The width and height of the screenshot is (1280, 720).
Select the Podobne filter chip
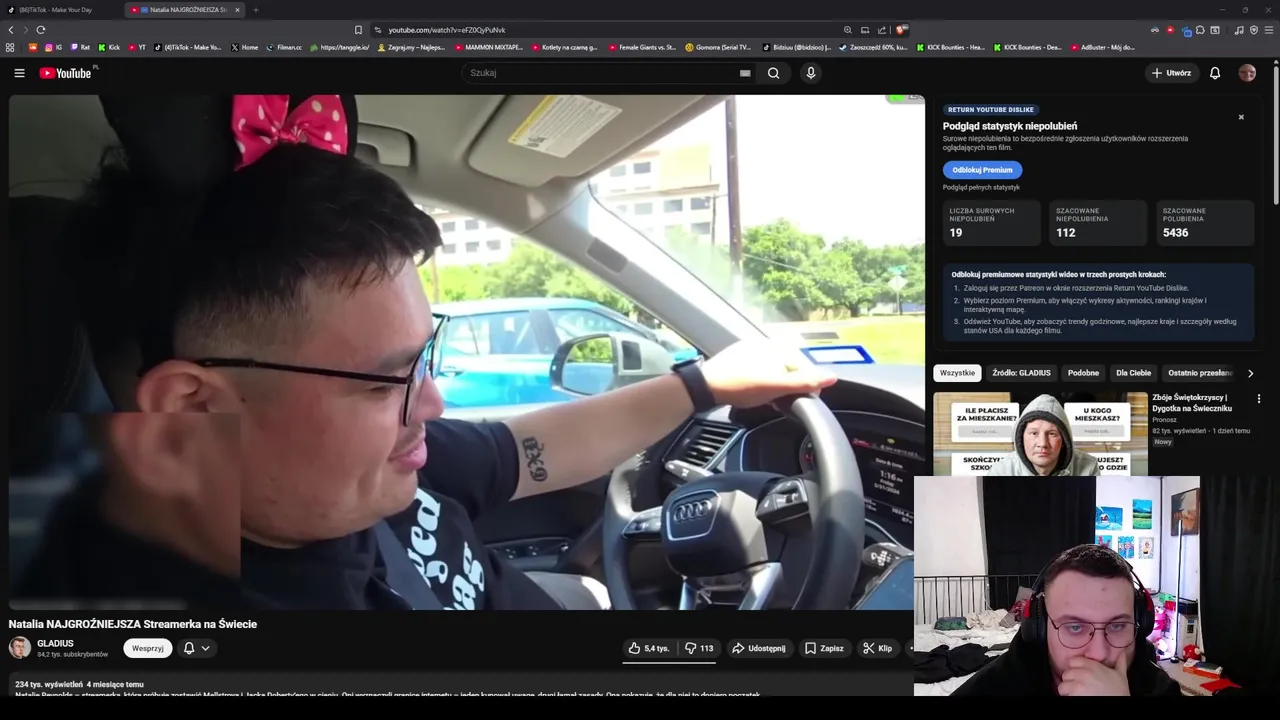[x=1083, y=373]
